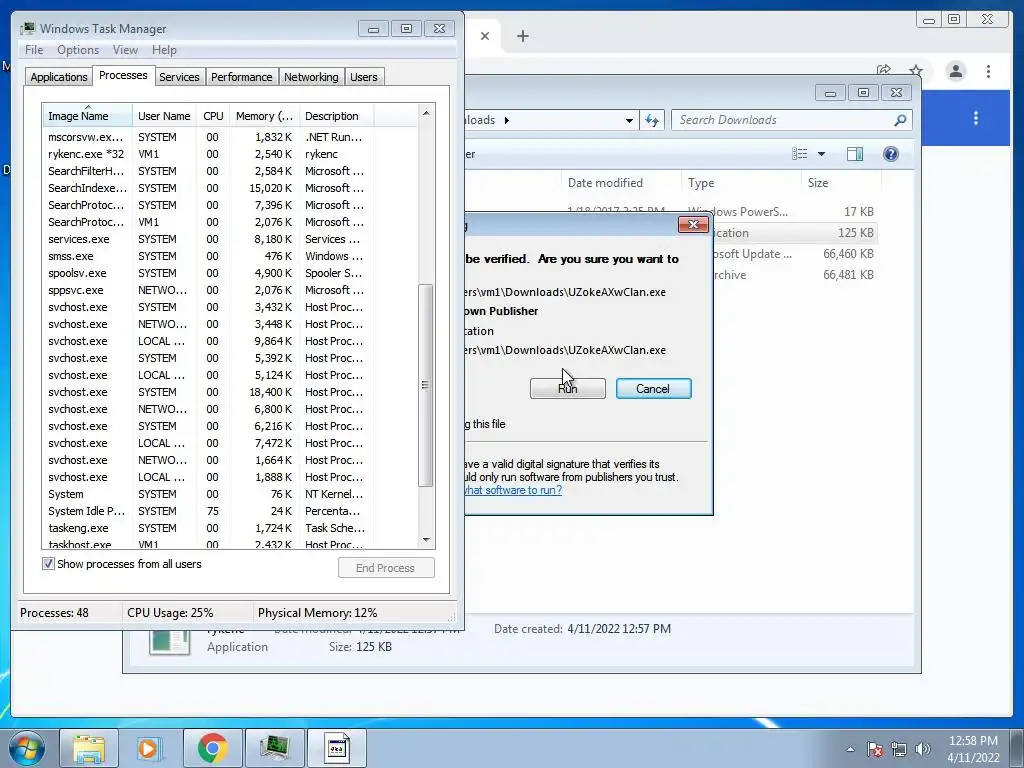Click Cancel in the security warning
Image resolution: width=1024 pixels, height=768 pixels.
click(653, 389)
